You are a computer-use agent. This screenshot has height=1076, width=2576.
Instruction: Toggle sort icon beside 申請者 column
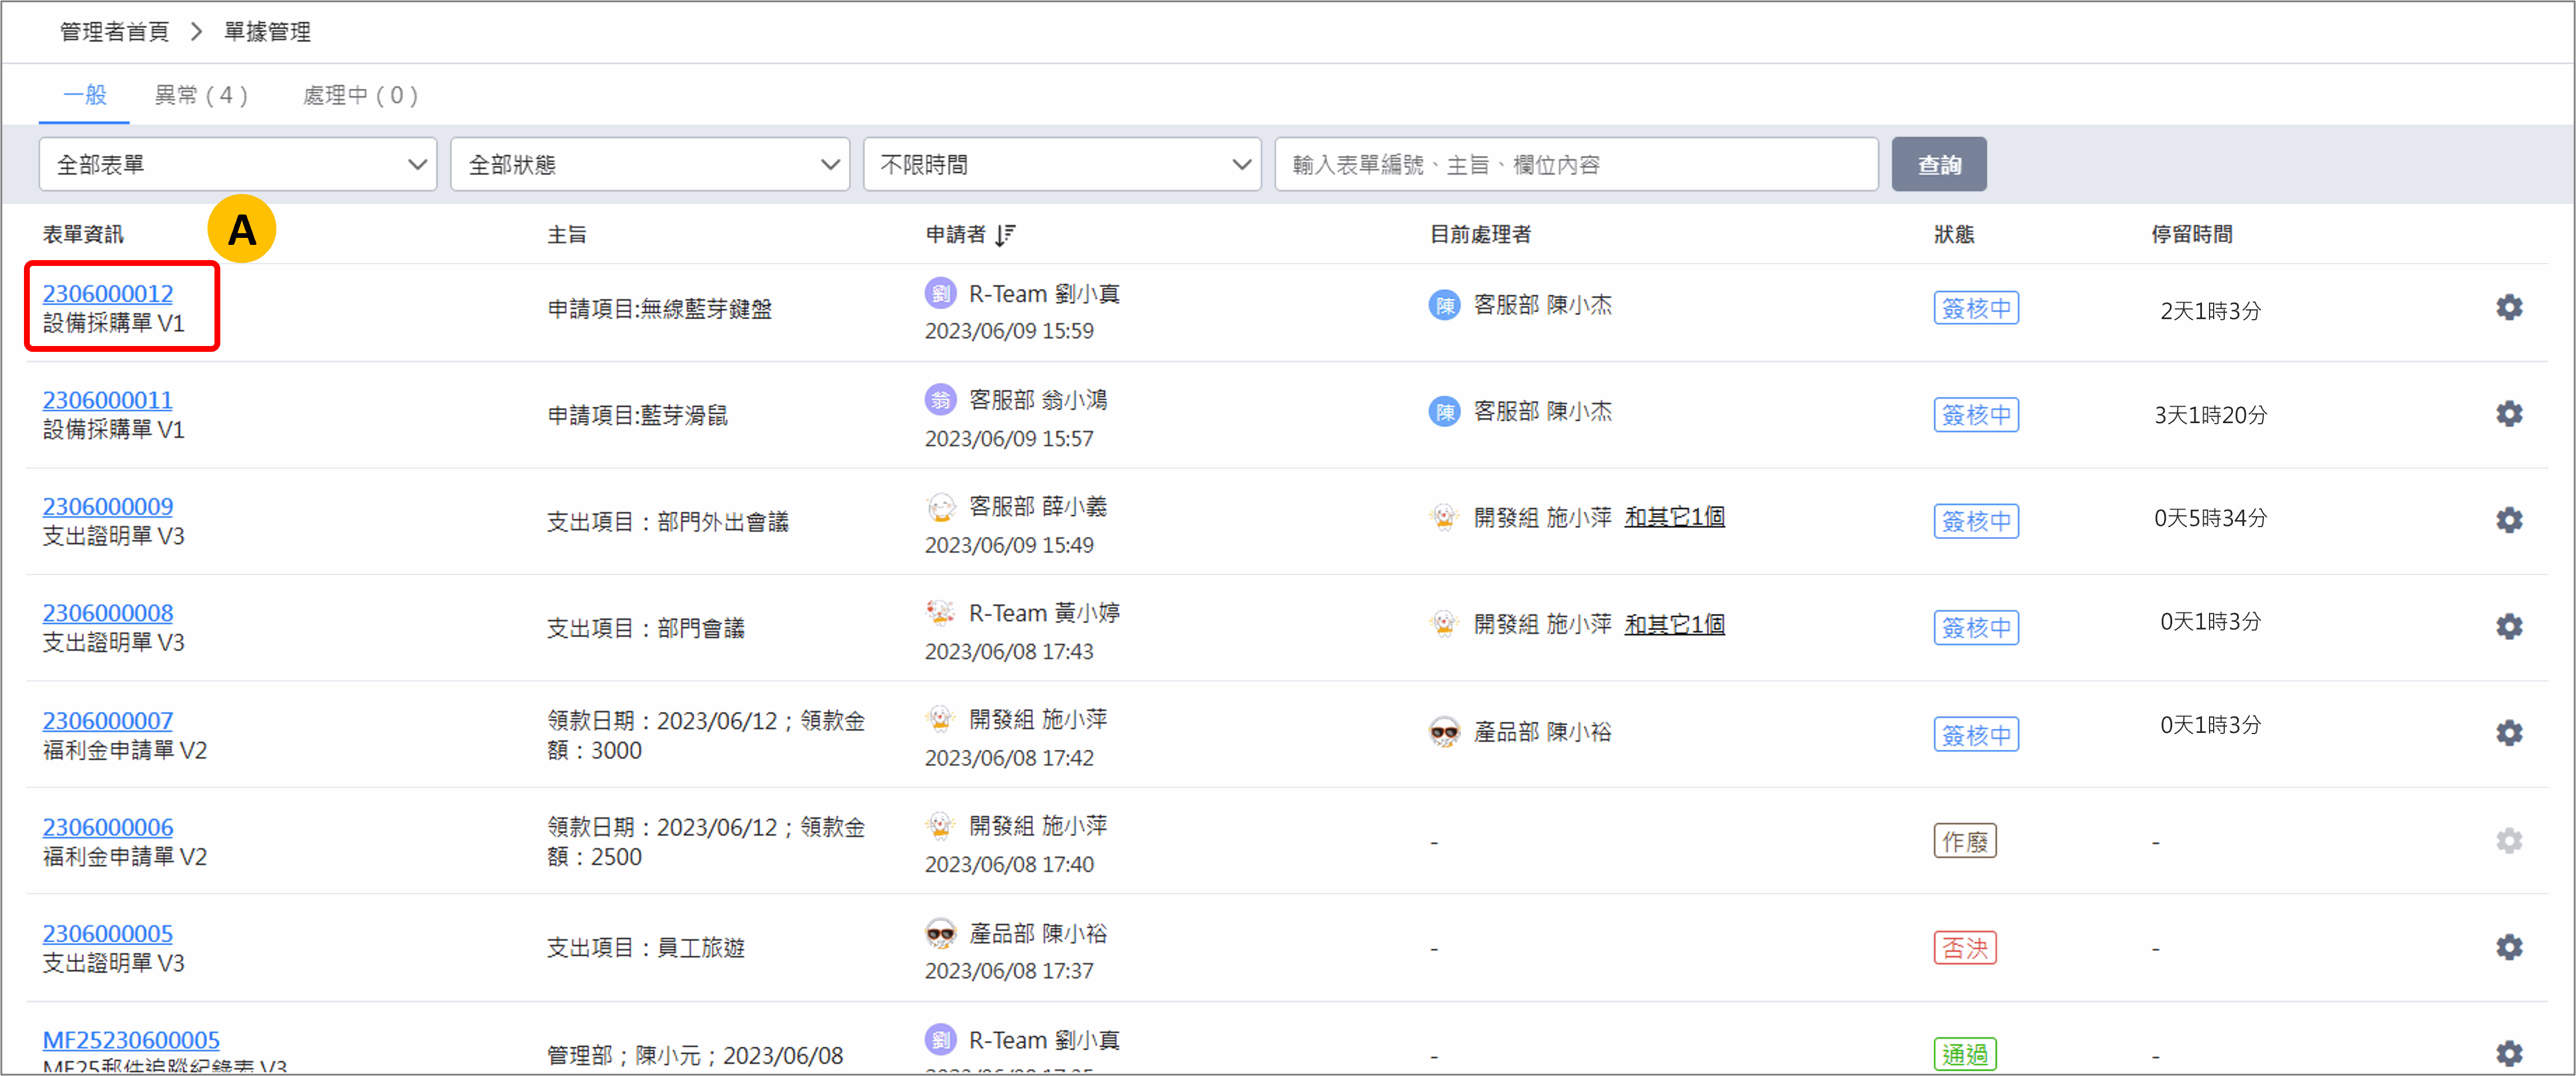tap(1005, 235)
